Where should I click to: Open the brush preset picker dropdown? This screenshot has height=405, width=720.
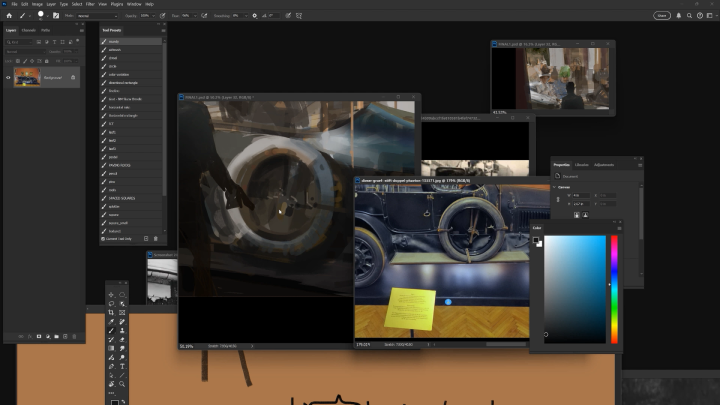47,16
